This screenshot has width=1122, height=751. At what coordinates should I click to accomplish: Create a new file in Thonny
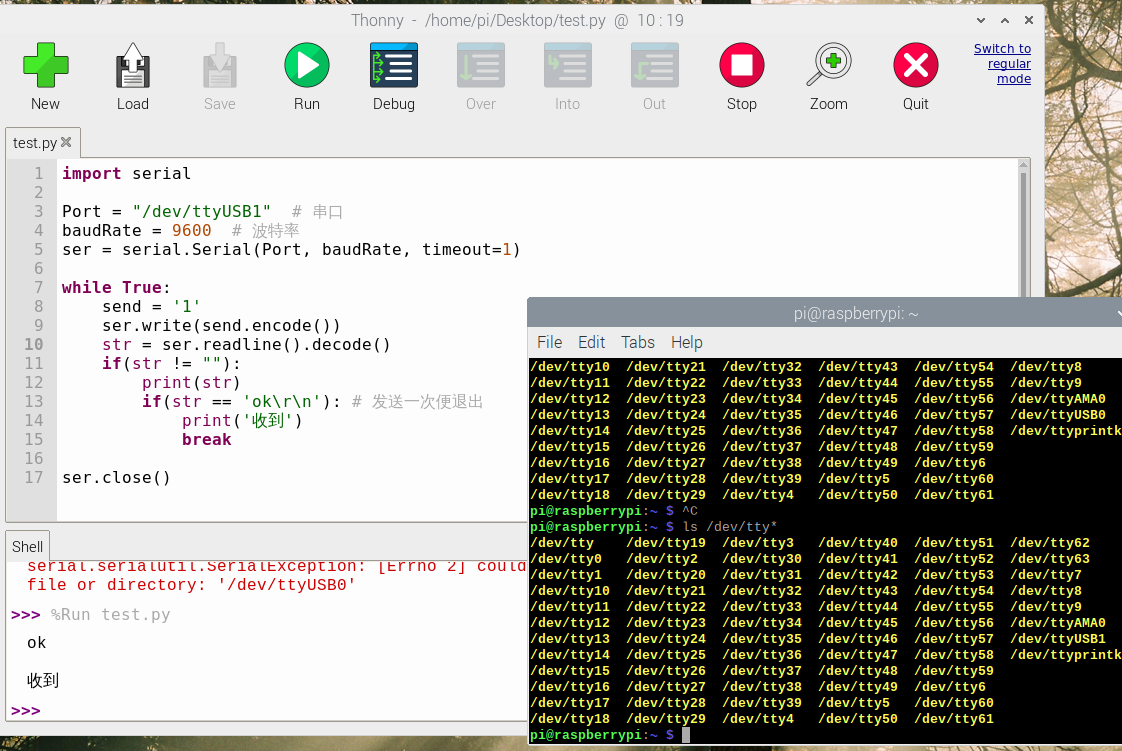click(45, 65)
